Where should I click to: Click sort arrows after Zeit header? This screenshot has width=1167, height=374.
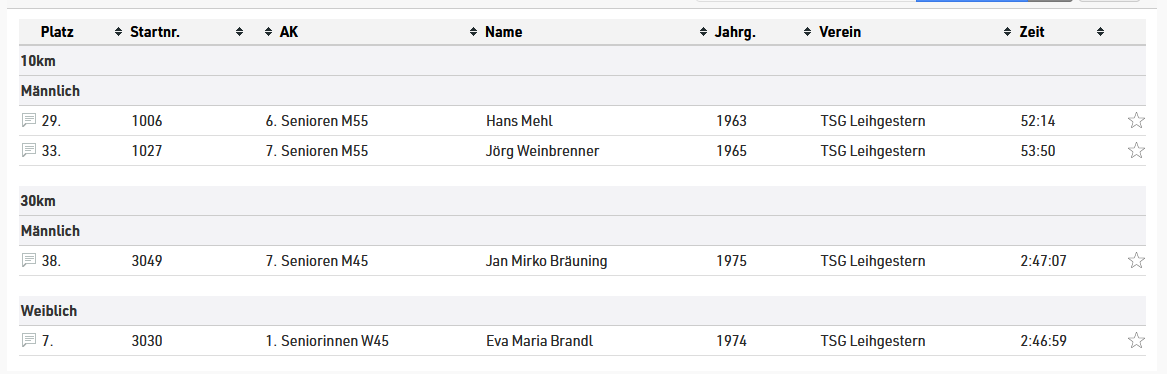pos(1100,32)
